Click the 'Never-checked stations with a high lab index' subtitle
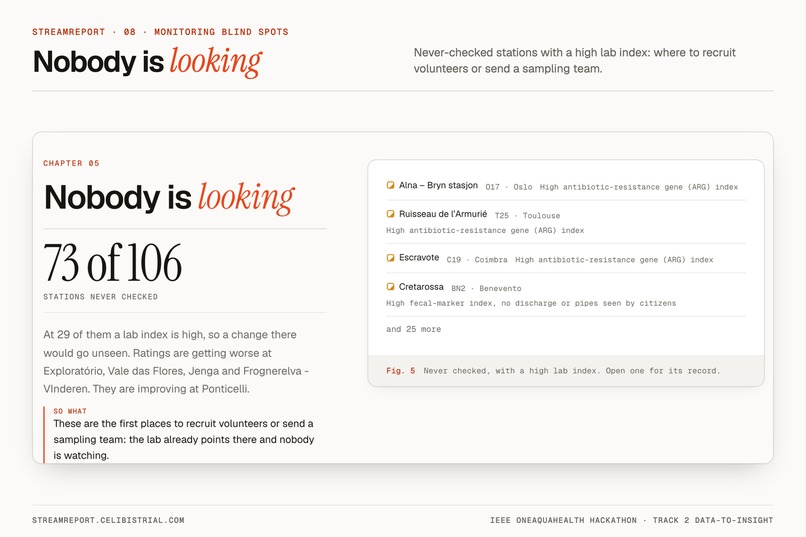Image resolution: width=806 pixels, height=537 pixels. pyautogui.click(x=575, y=61)
